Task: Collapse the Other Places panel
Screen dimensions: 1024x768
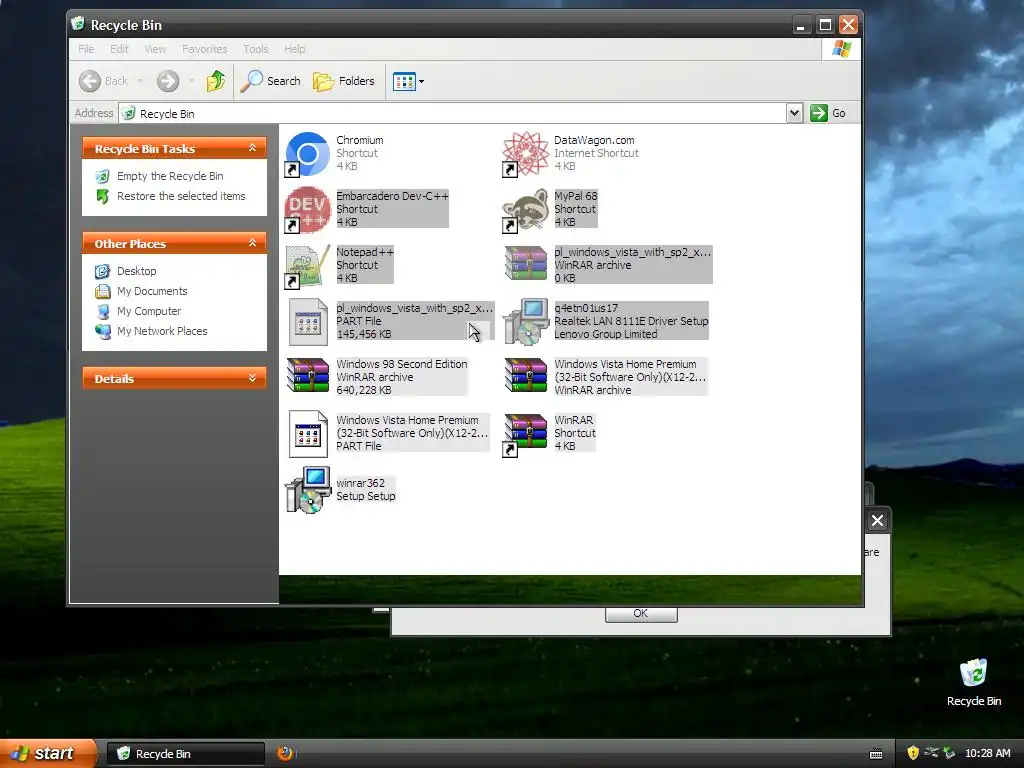Action: (x=252, y=243)
